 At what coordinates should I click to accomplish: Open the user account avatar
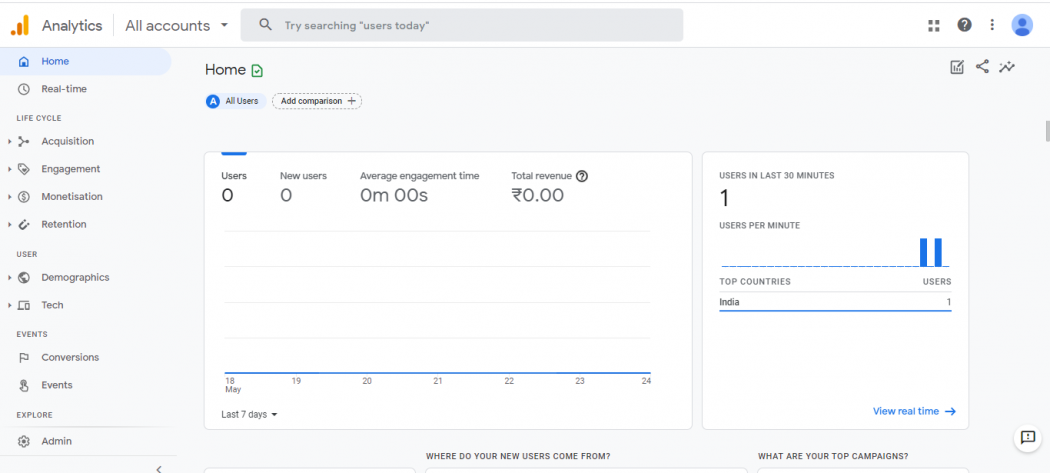pyautogui.click(x=1022, y=25)
